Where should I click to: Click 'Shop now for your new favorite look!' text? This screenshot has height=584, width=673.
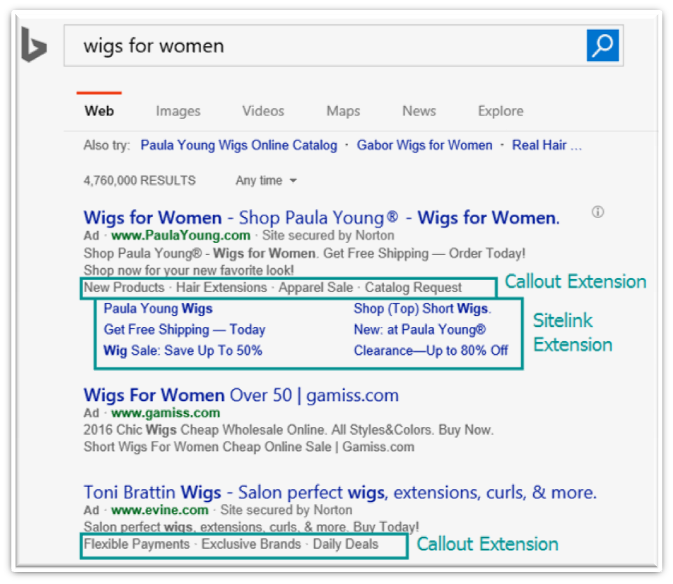(x=189, y=270)
